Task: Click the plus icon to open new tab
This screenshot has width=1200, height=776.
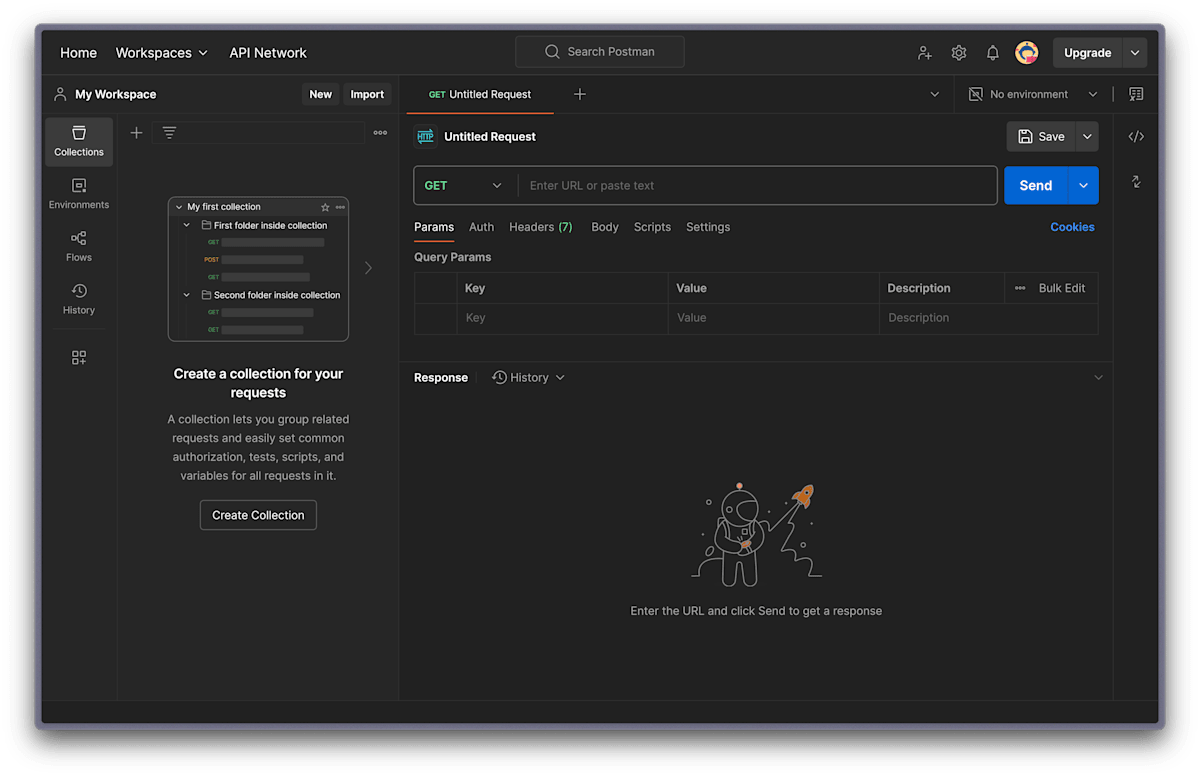Action: click(x=580, y=94)
